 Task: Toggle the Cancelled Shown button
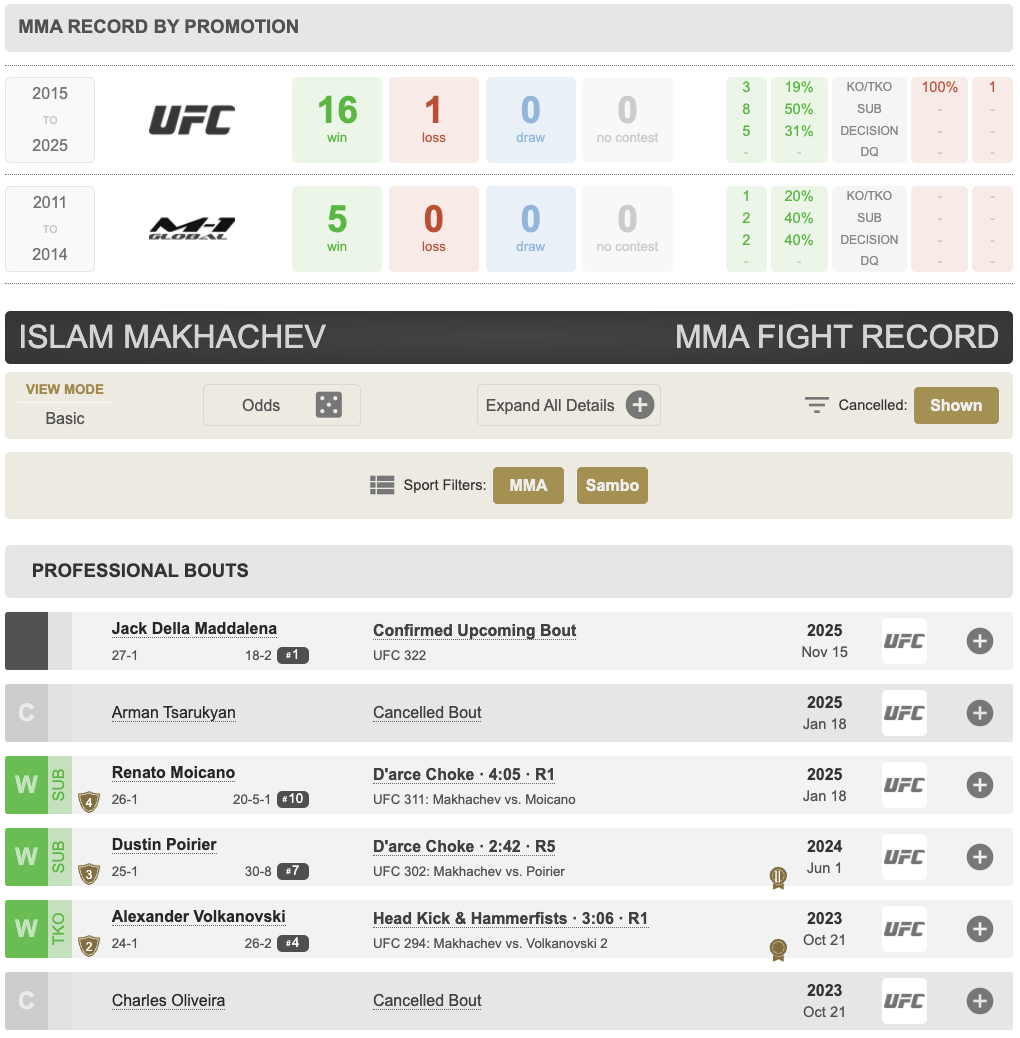point(955,405)
